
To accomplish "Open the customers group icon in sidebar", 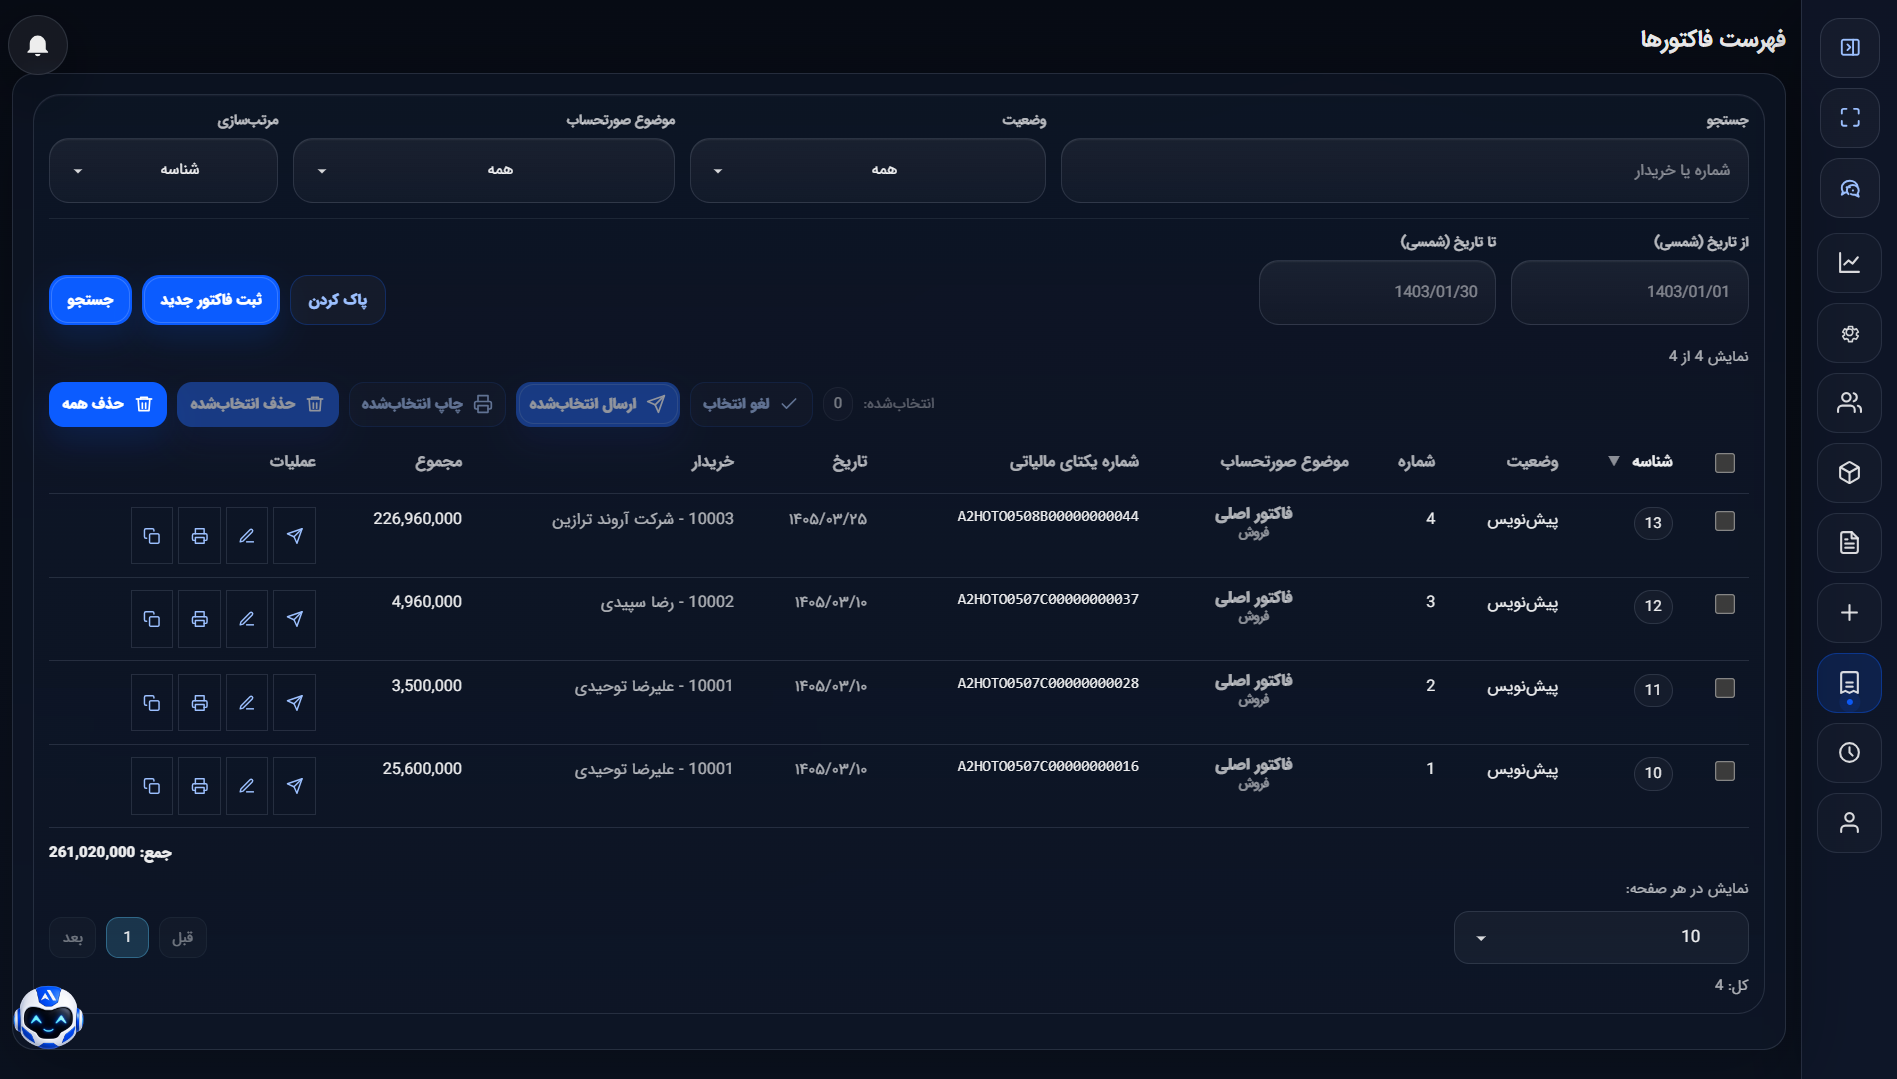I will pyautogui.click(x=1849, y=402).
